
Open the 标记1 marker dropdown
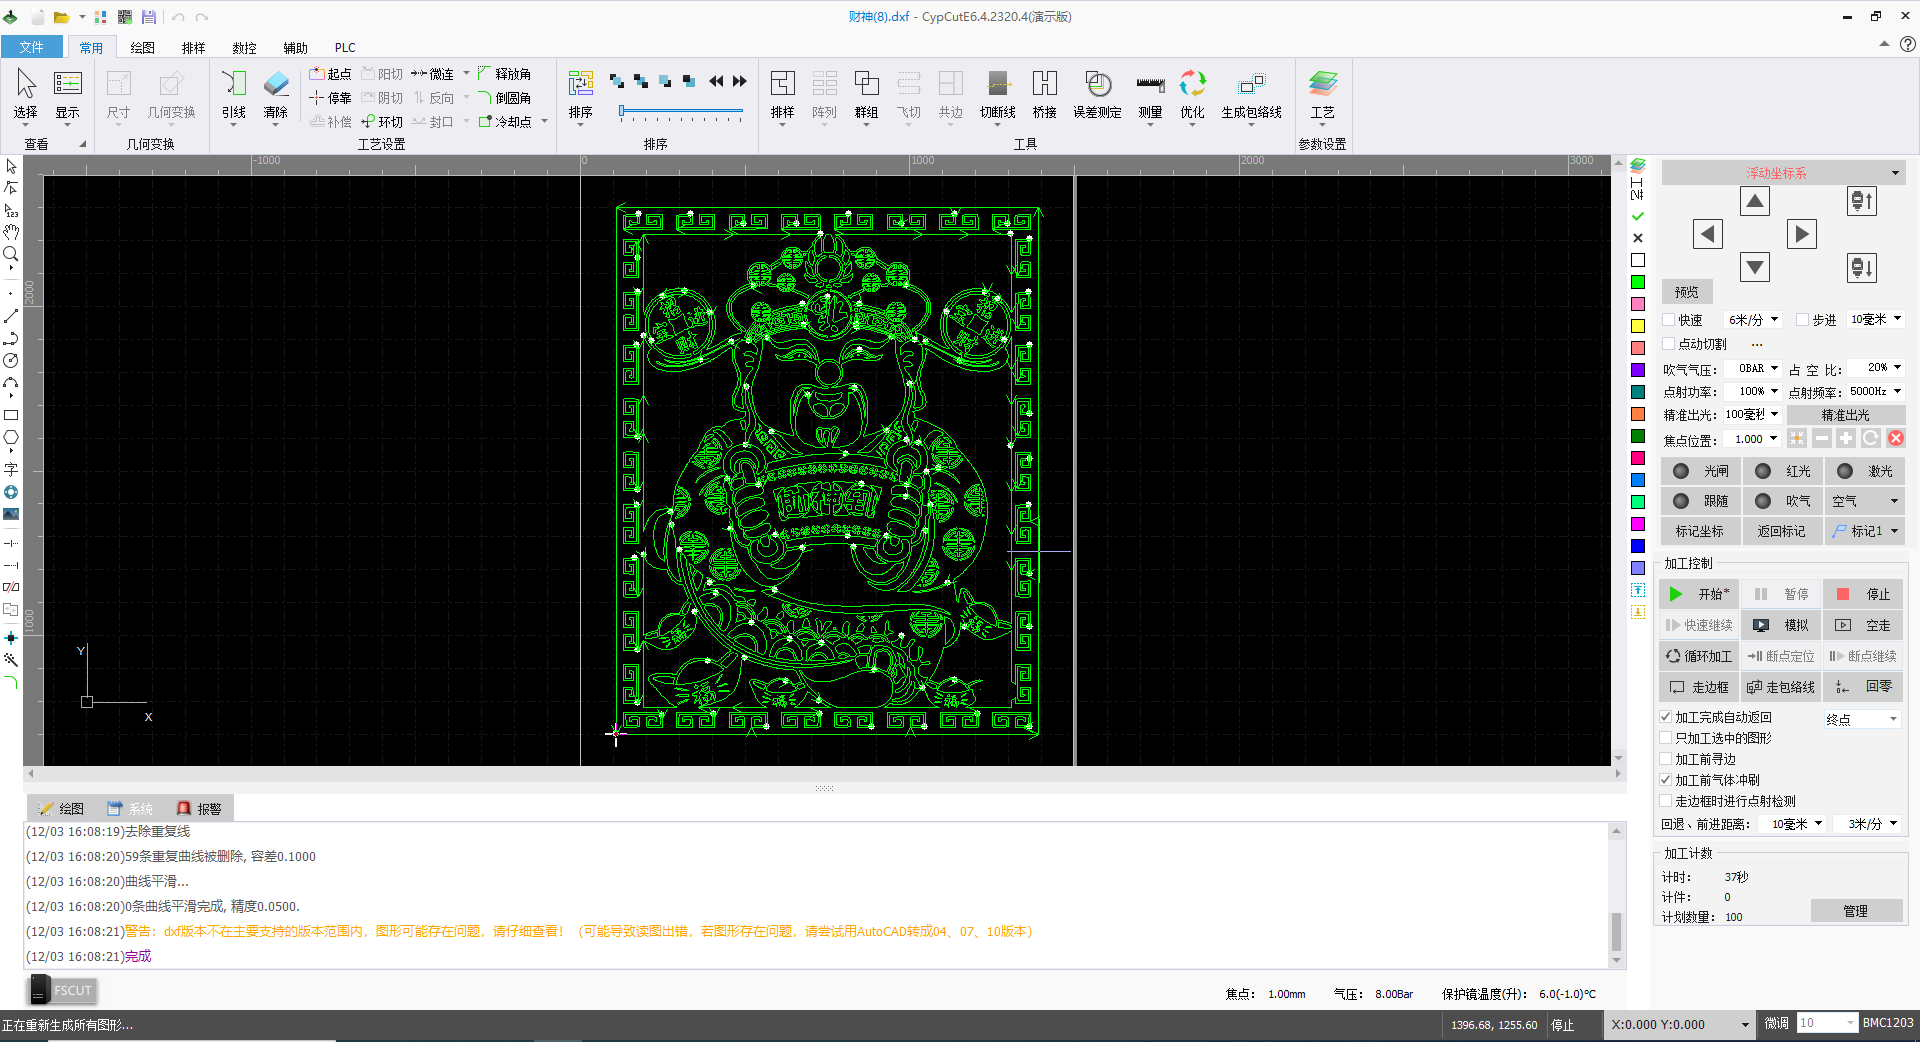(1865, 531)
